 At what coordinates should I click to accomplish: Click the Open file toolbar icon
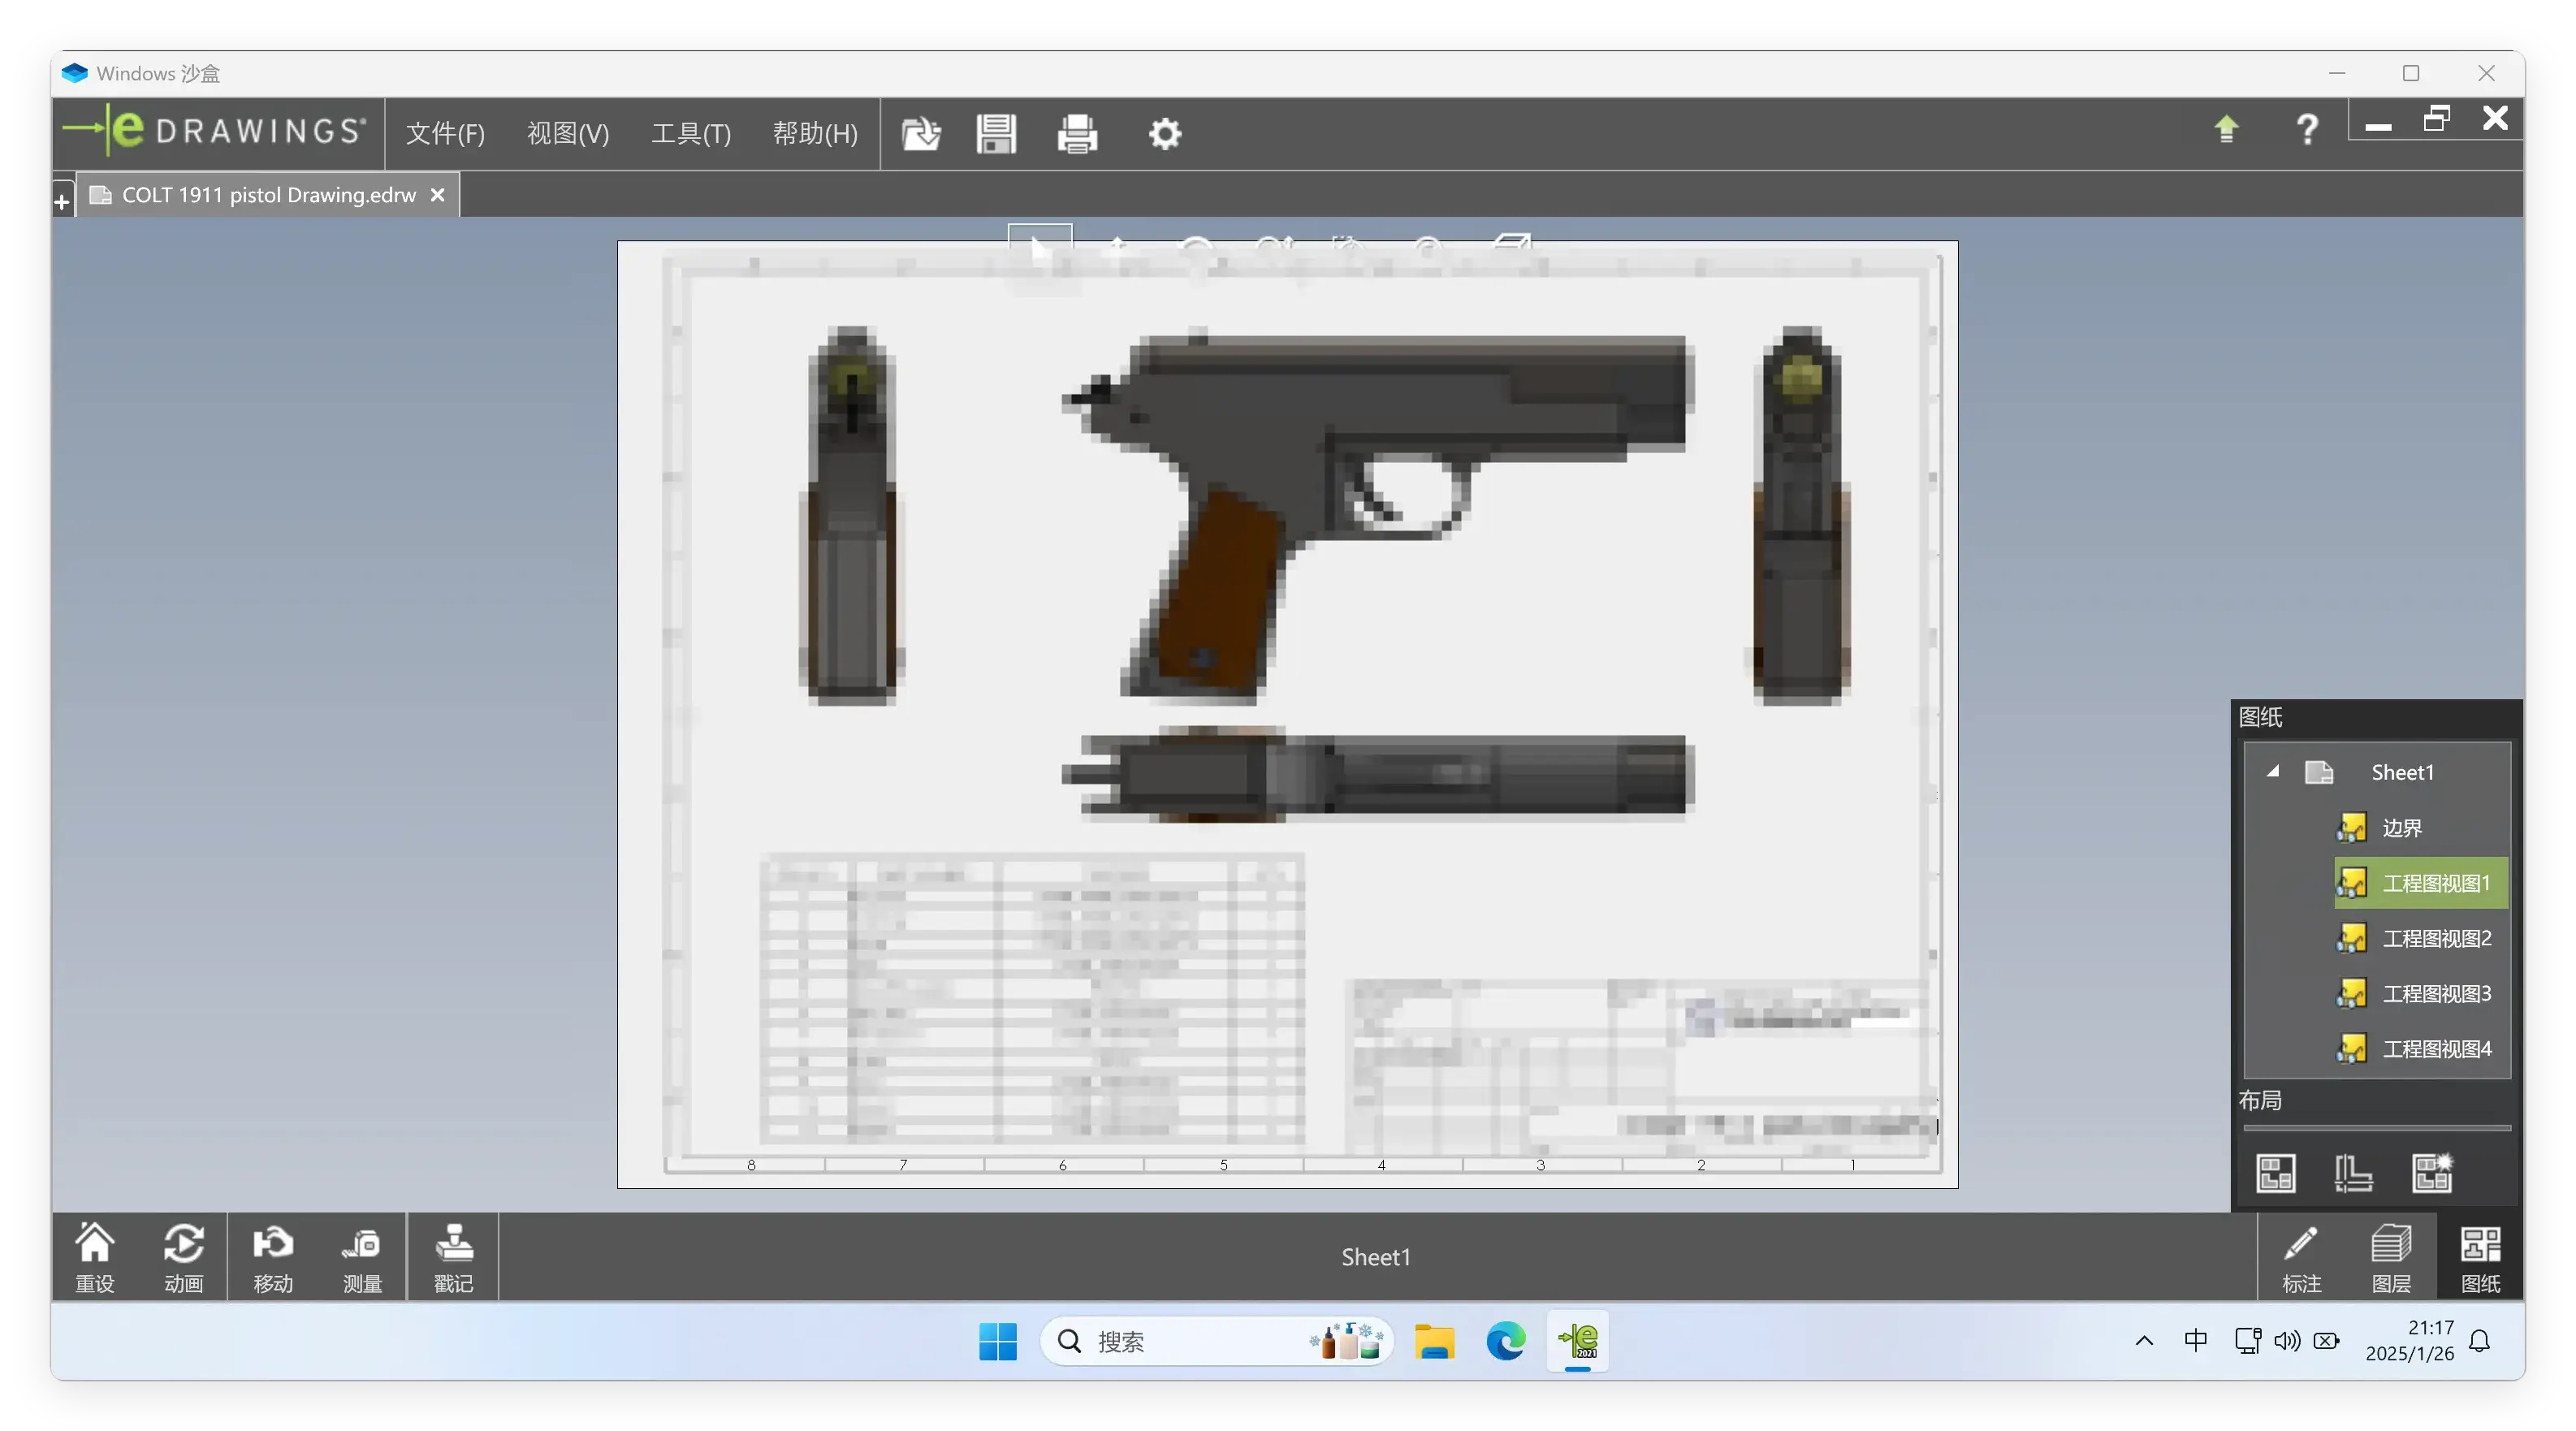click(920, 133)
